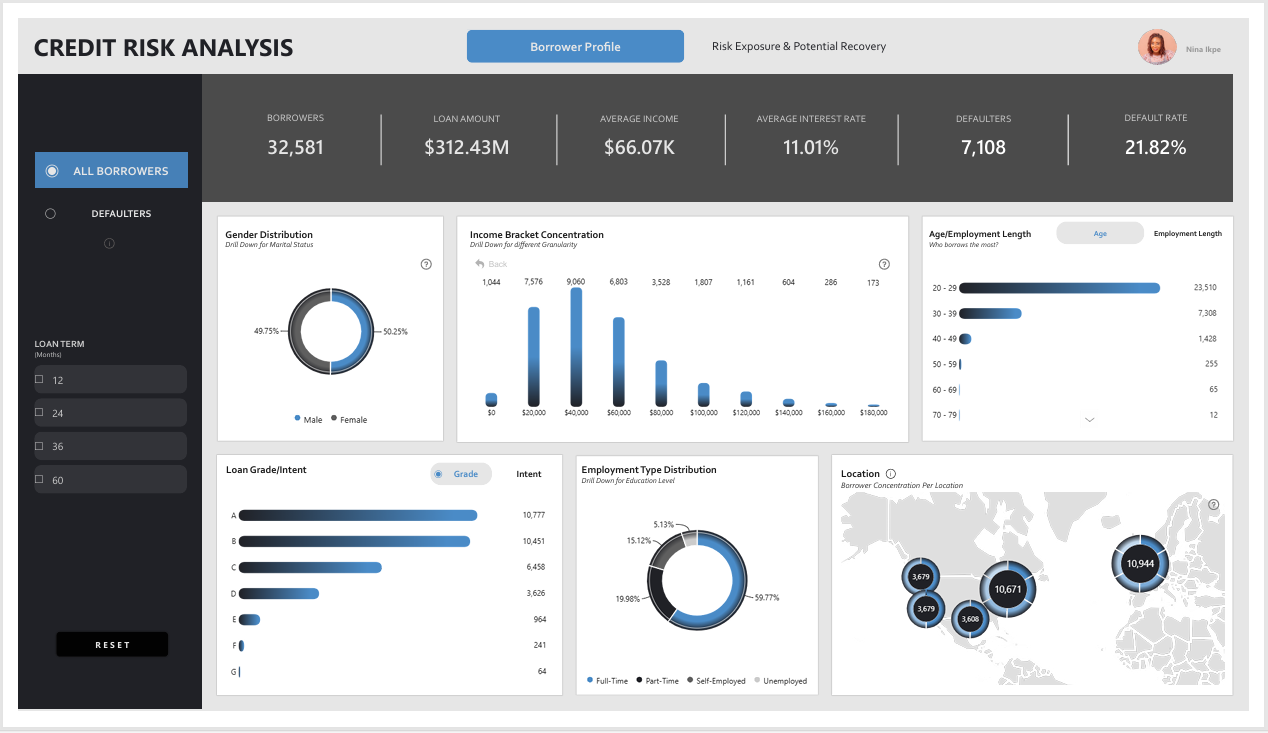
Task: Open Nina Ikpe's profile avatar
Action: coord(1156,47)
